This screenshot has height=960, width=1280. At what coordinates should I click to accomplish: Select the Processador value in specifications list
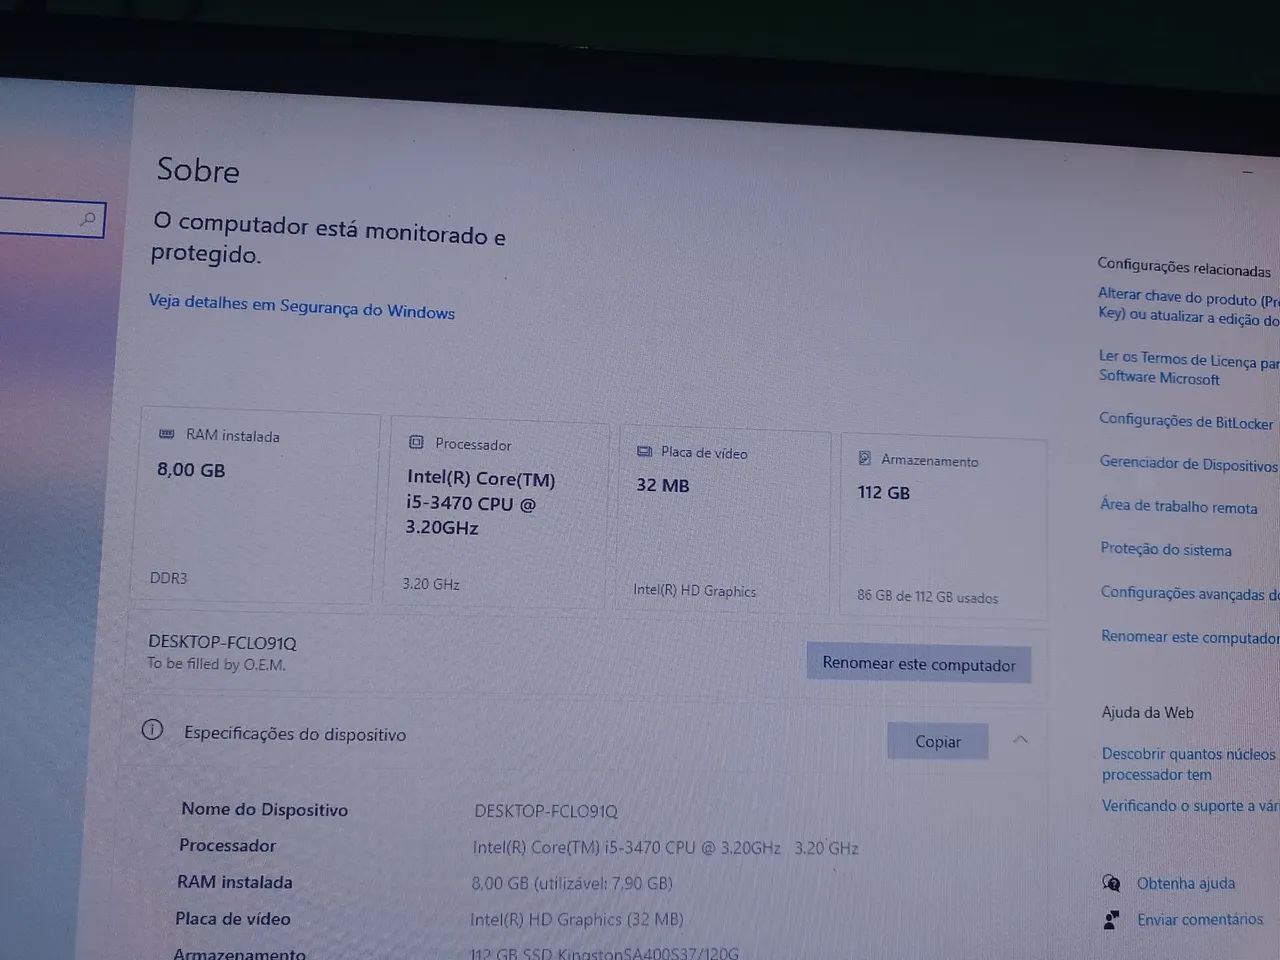click(665, 847)
